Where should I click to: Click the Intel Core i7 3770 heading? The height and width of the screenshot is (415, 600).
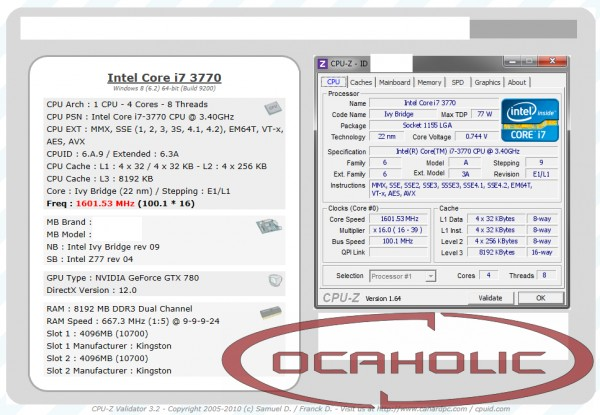point(164,78)
